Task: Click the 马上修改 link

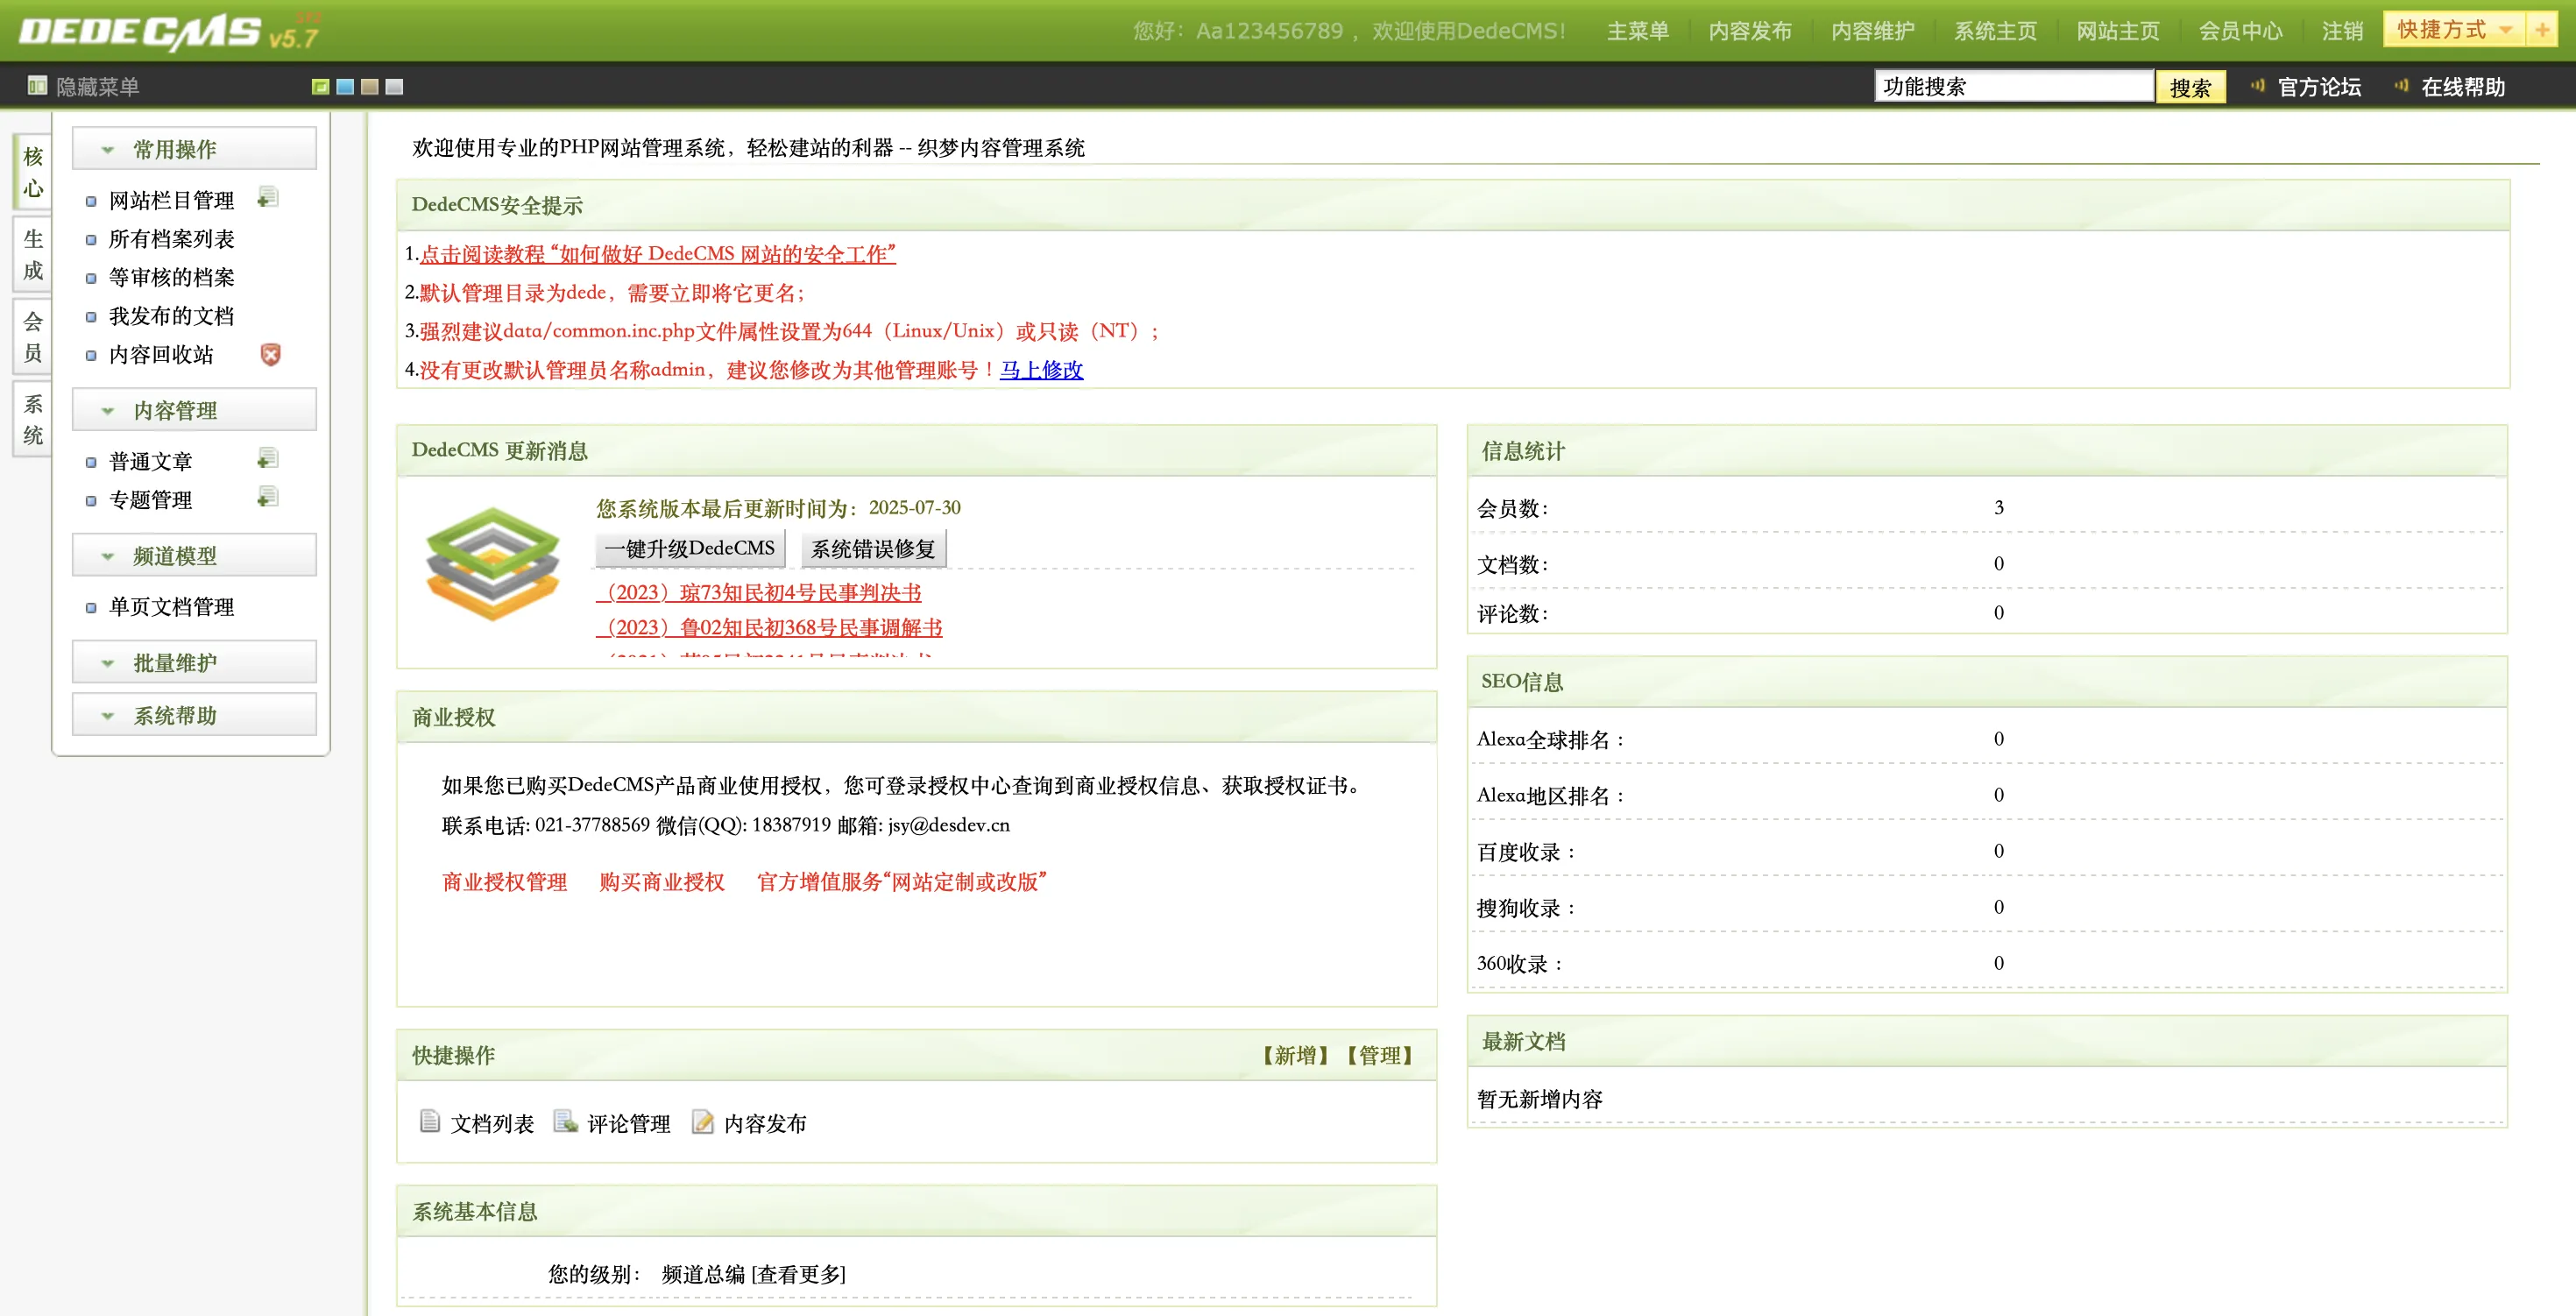Action: [1041, 369]
